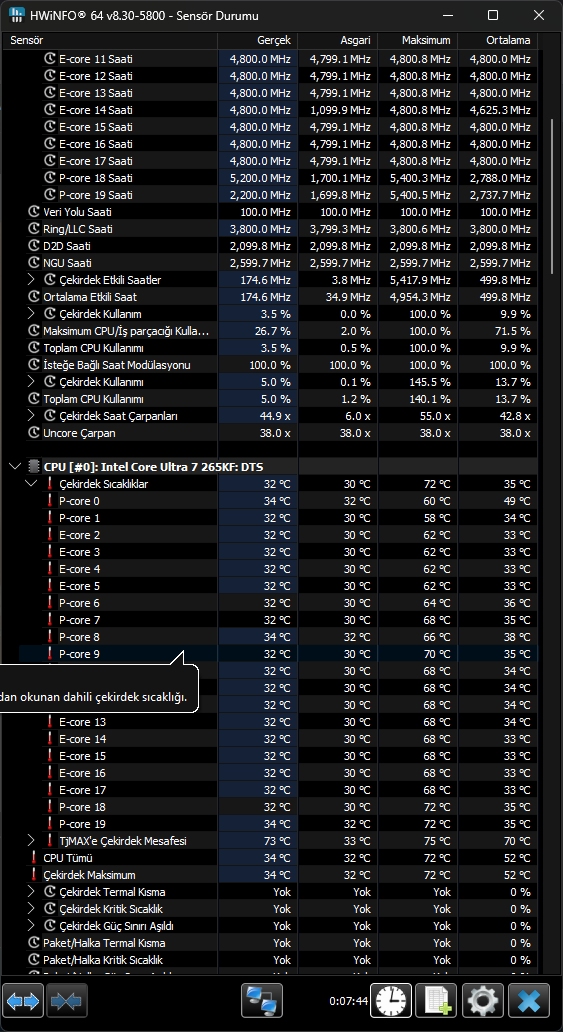
Task: Maximize the HWiNFO sensor window
Action: click(493, 15)
